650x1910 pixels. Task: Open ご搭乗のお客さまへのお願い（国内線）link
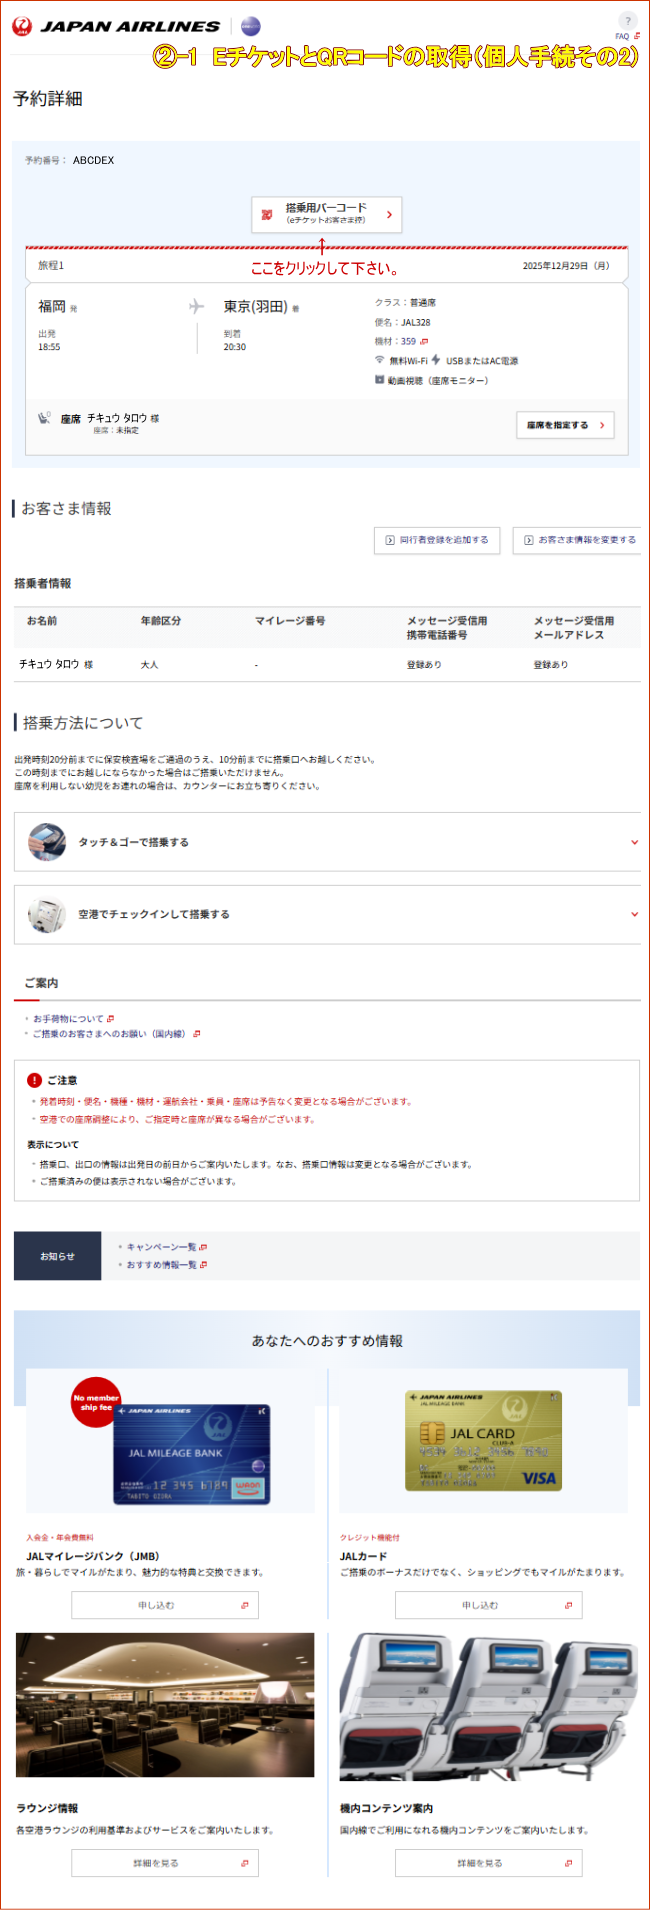[110, 1034]
